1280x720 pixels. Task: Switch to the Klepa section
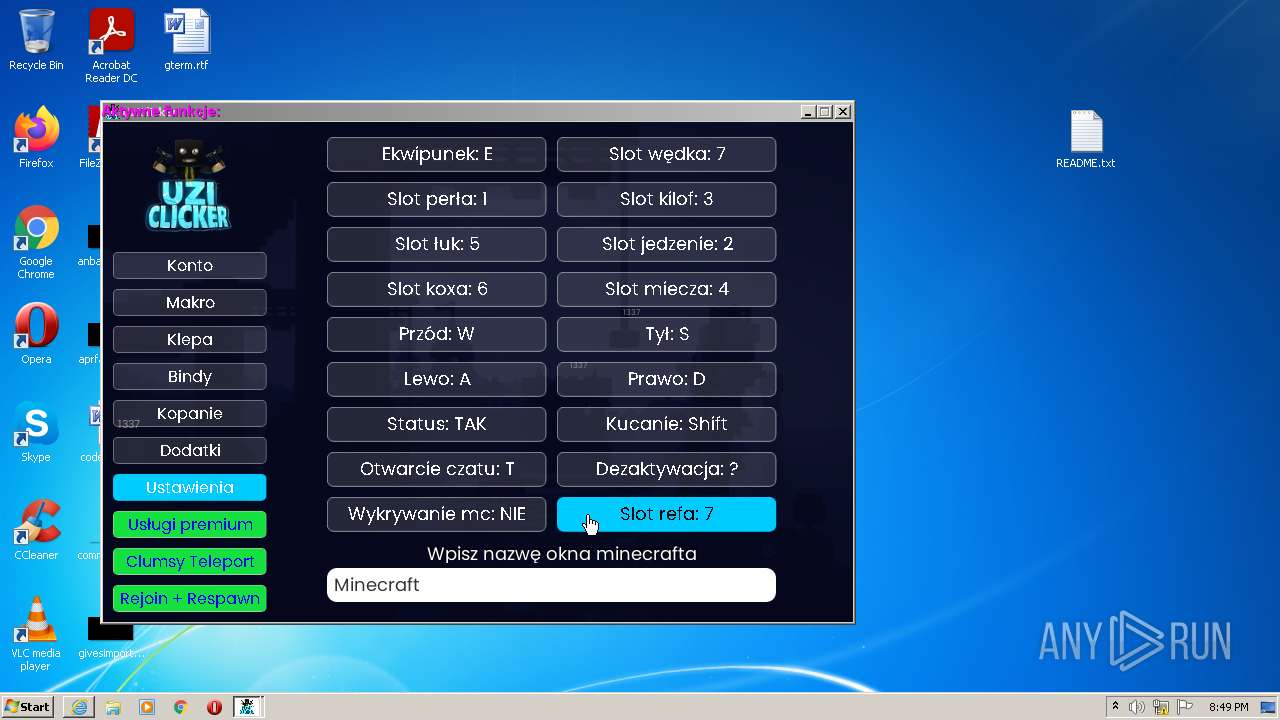[x=190, y=339]
